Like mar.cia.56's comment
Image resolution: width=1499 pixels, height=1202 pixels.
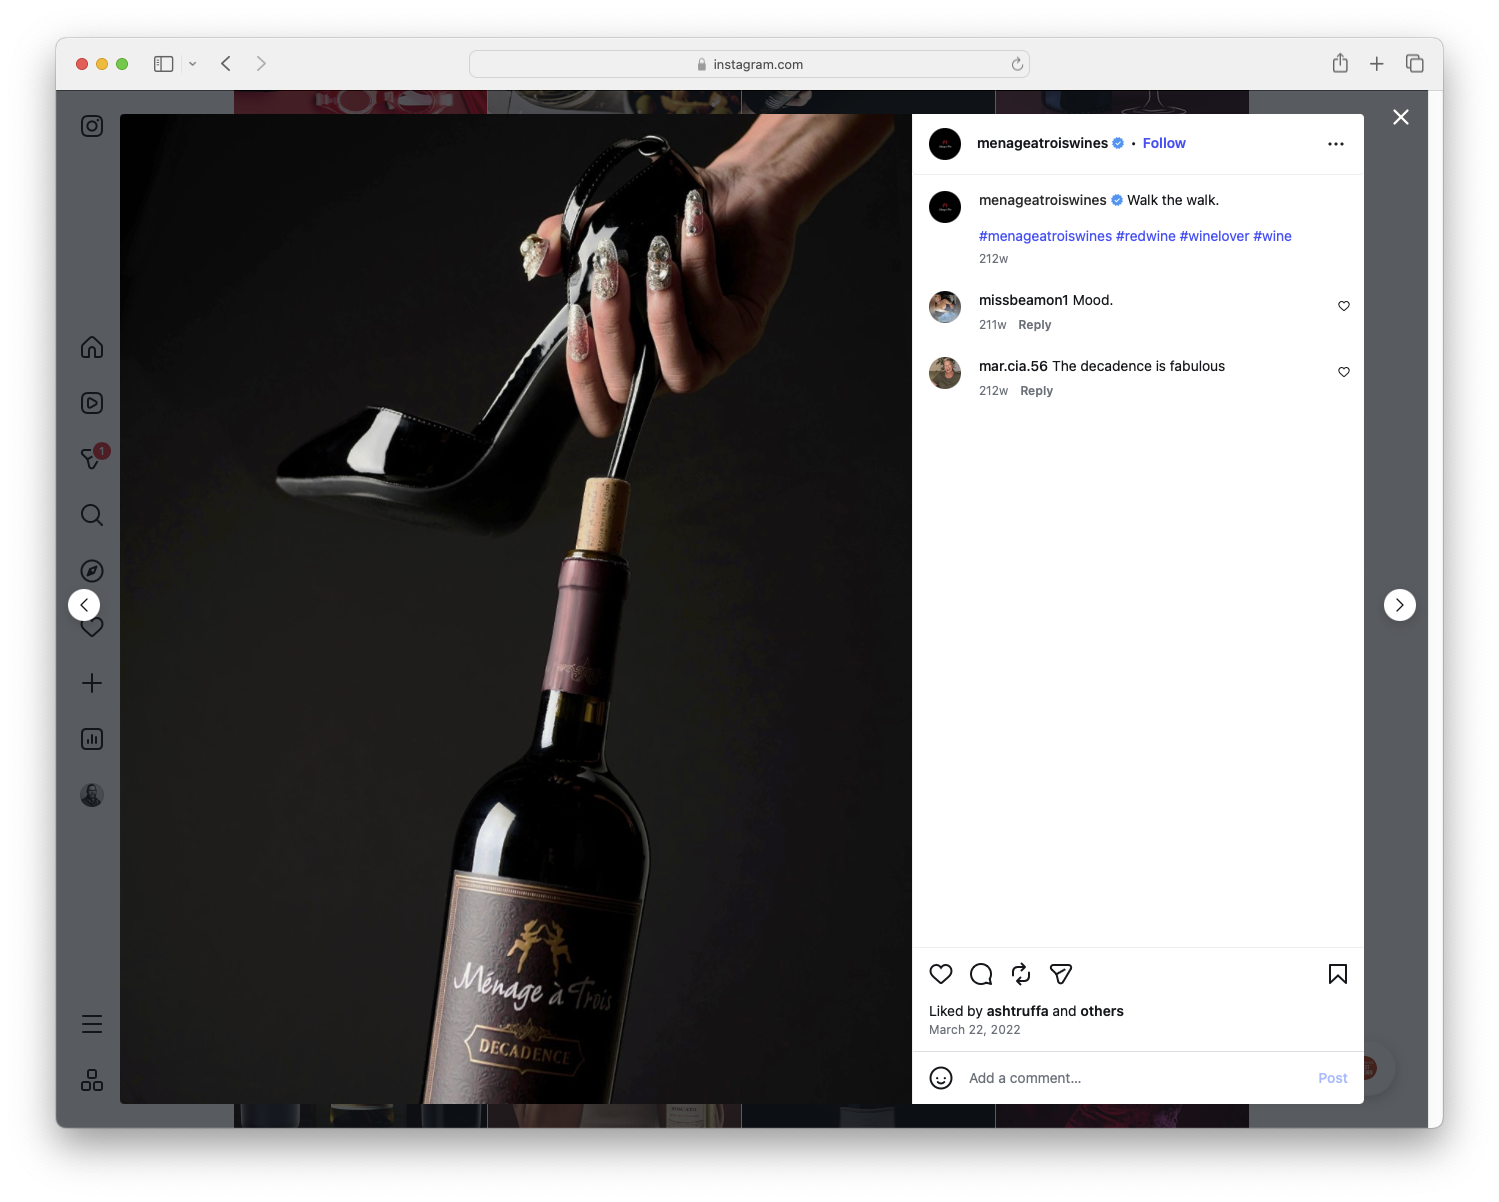pyautogui.click(x=1343, y=371)
